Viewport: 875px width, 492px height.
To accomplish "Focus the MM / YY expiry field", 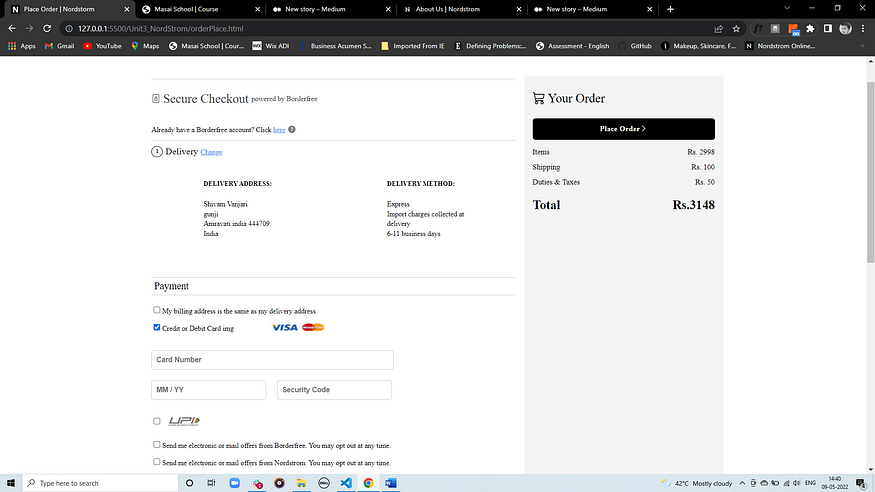I will click(x=209, y=390).
